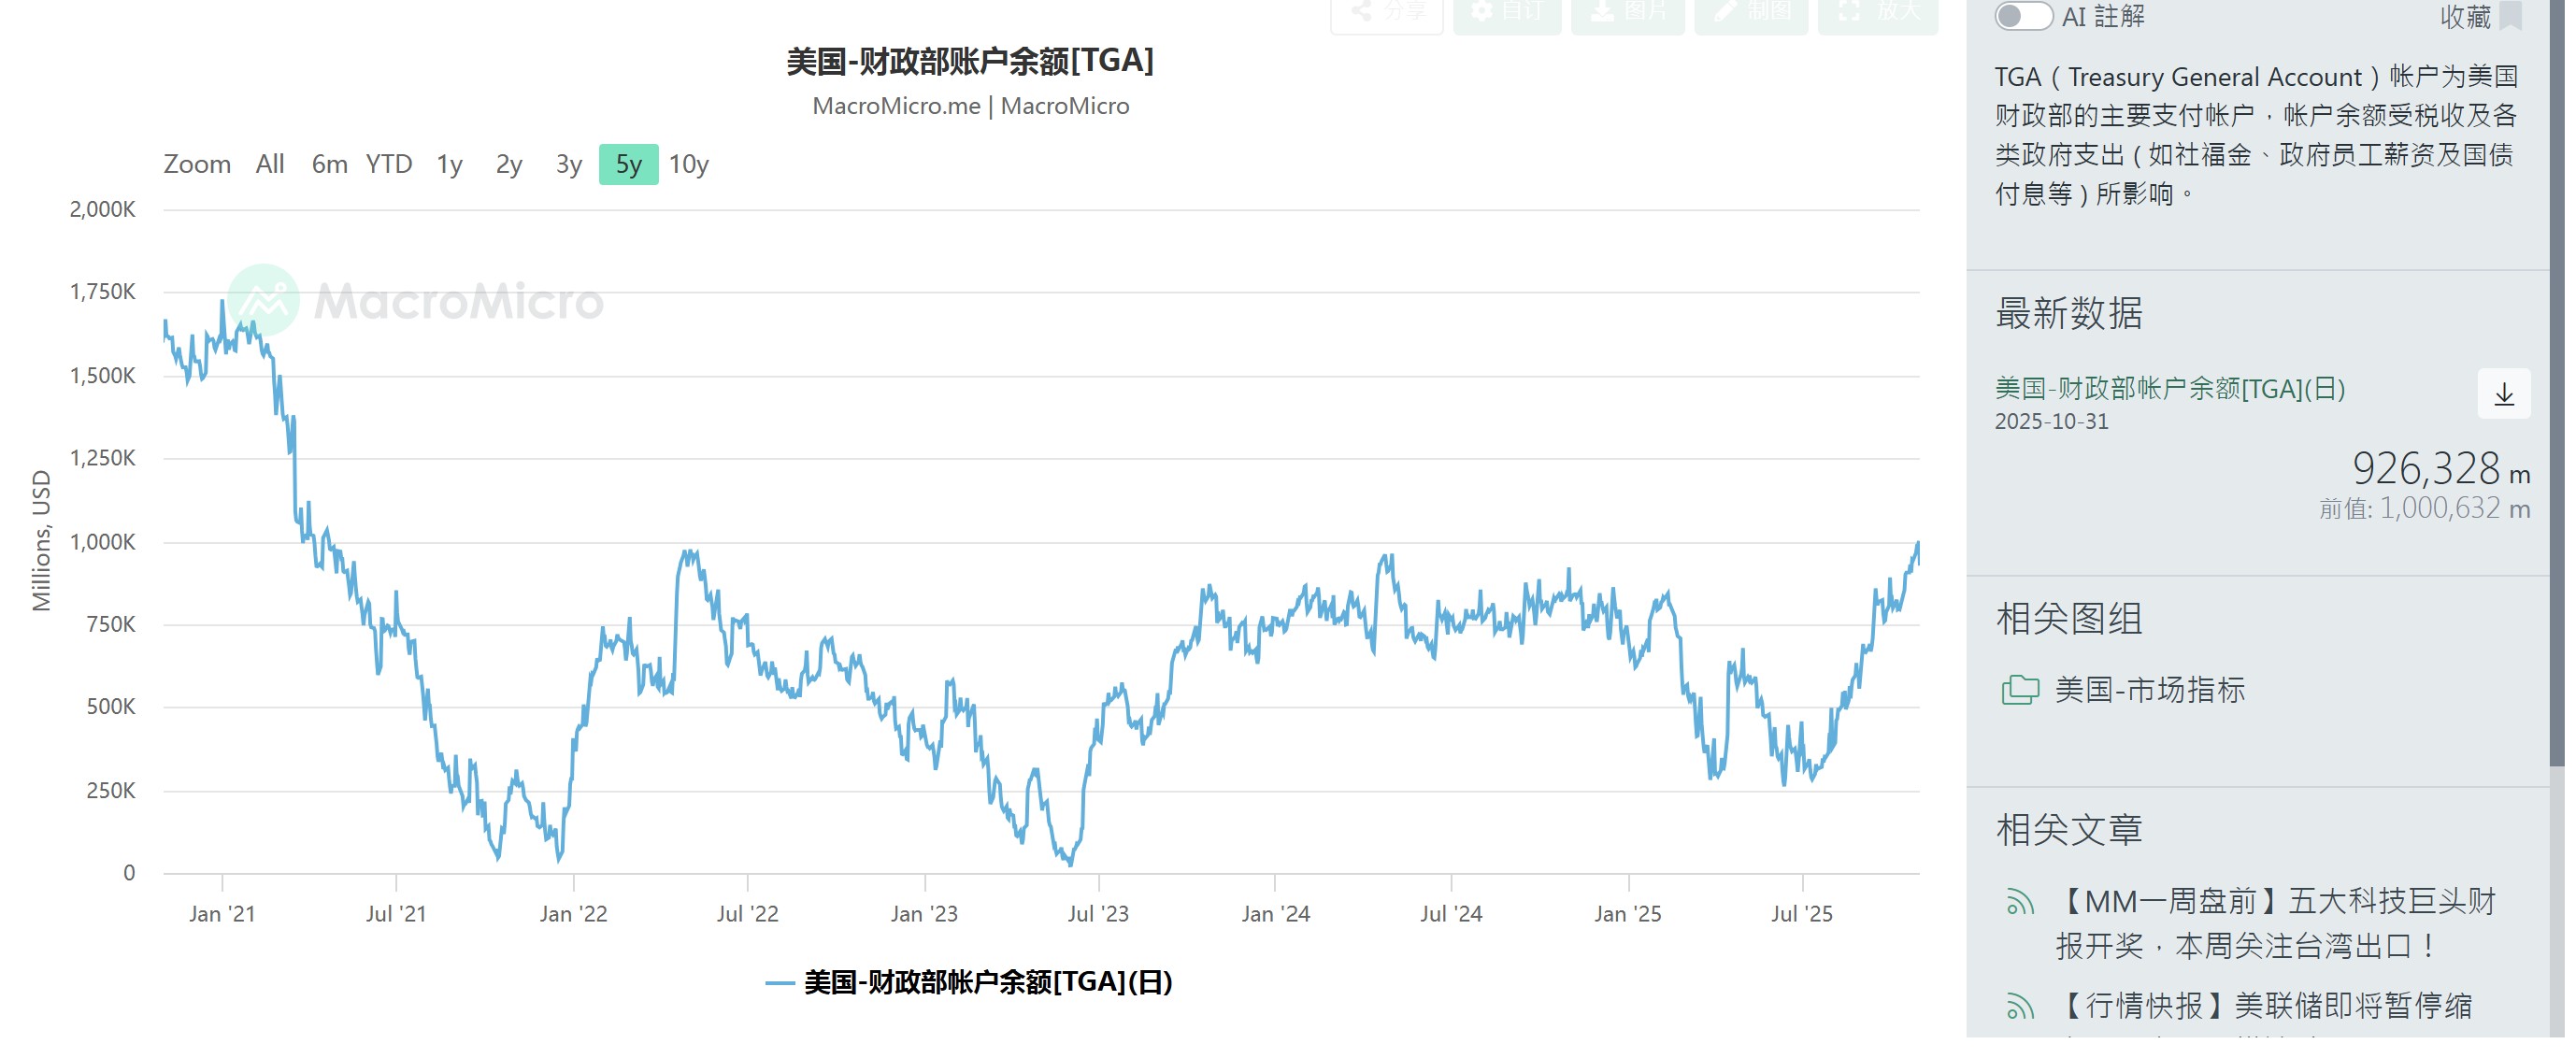
Task: Open the 美国-财政部帐户余额[TGA](日) data link
Action: pyautogui.click(x=2169, y=389)
